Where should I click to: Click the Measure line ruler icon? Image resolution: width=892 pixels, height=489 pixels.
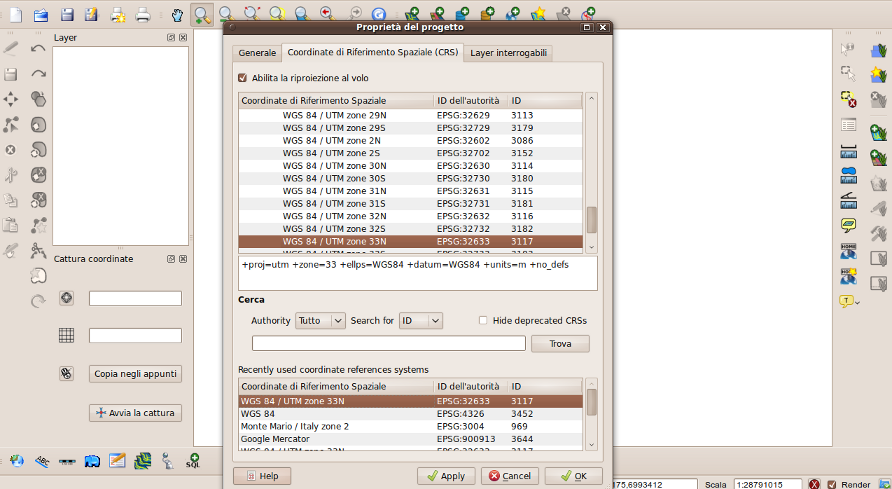coord(848,151)
